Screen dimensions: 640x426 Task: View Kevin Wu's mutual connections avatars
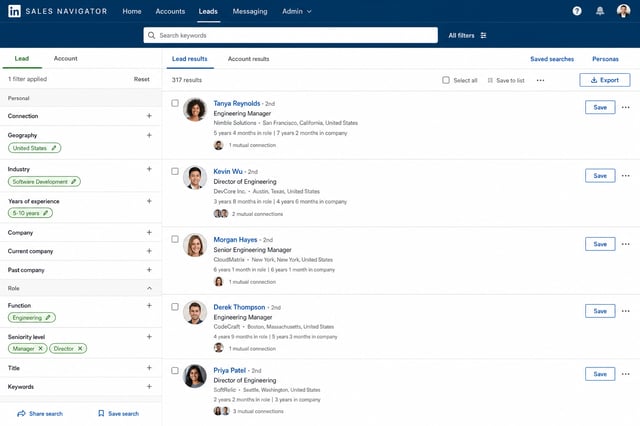point(221,213)
